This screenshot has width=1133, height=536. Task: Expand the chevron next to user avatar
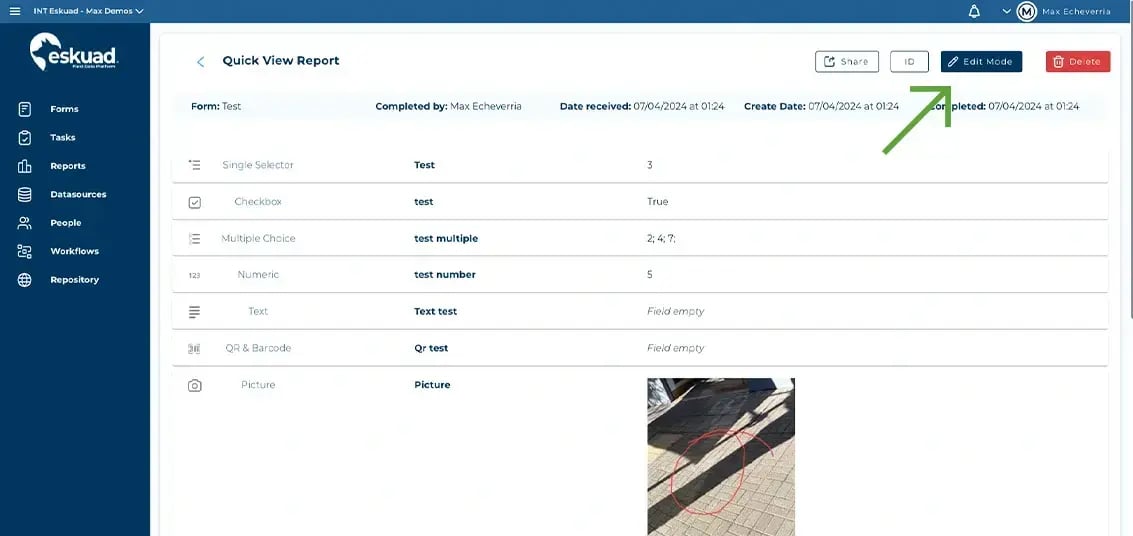(1006, 11)
